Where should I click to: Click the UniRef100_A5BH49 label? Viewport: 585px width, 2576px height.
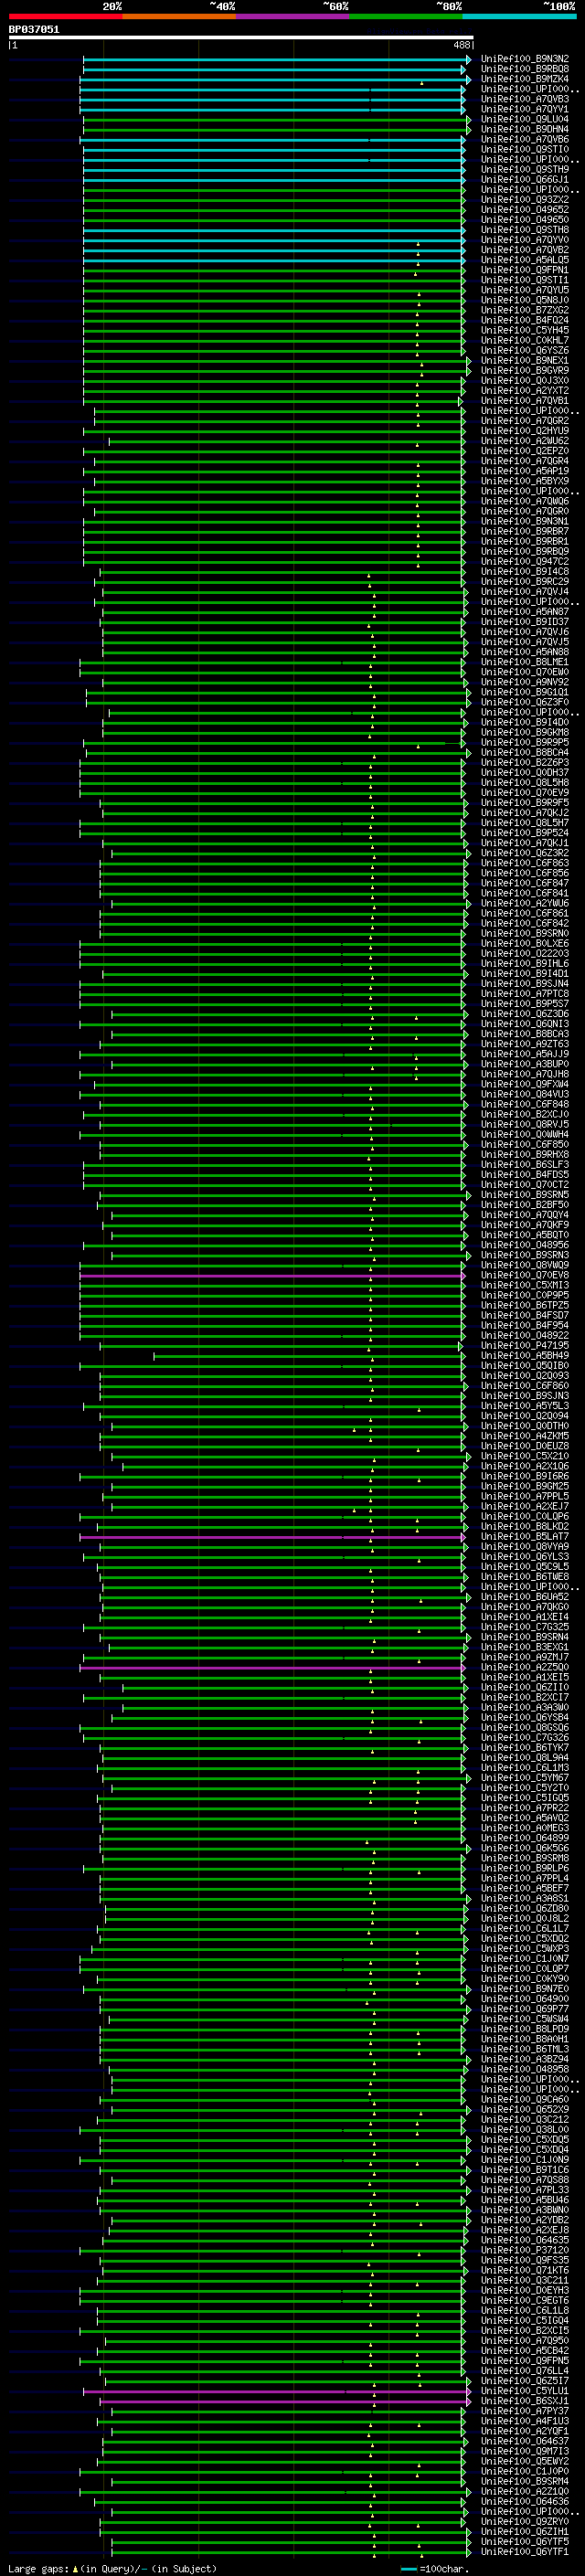524,1356
